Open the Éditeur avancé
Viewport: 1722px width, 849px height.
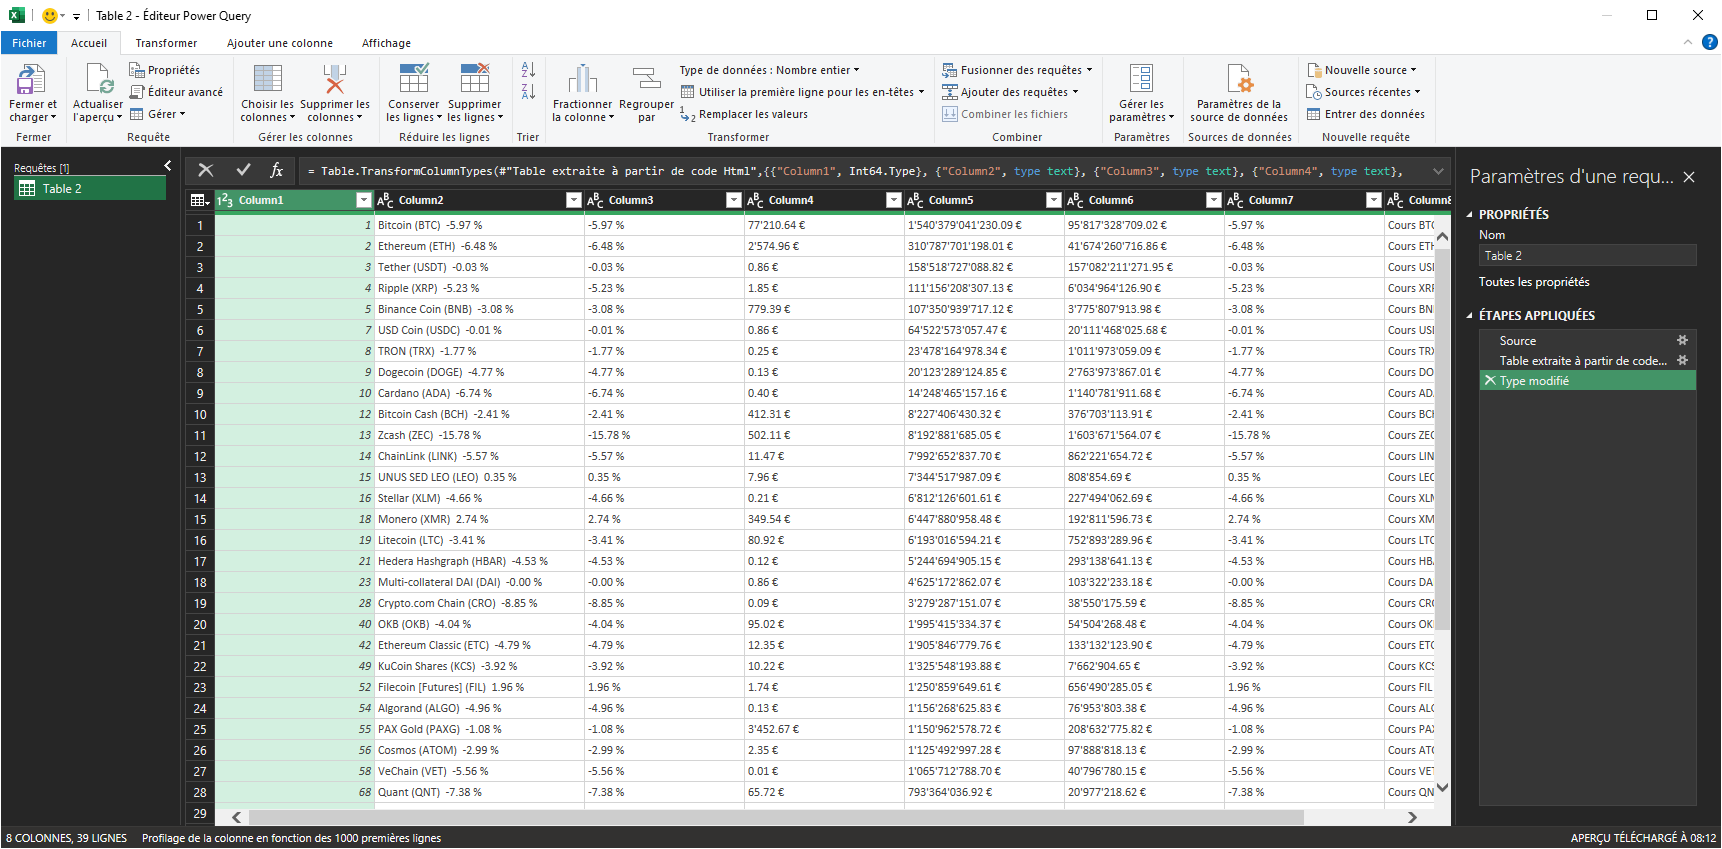[176, 92]
